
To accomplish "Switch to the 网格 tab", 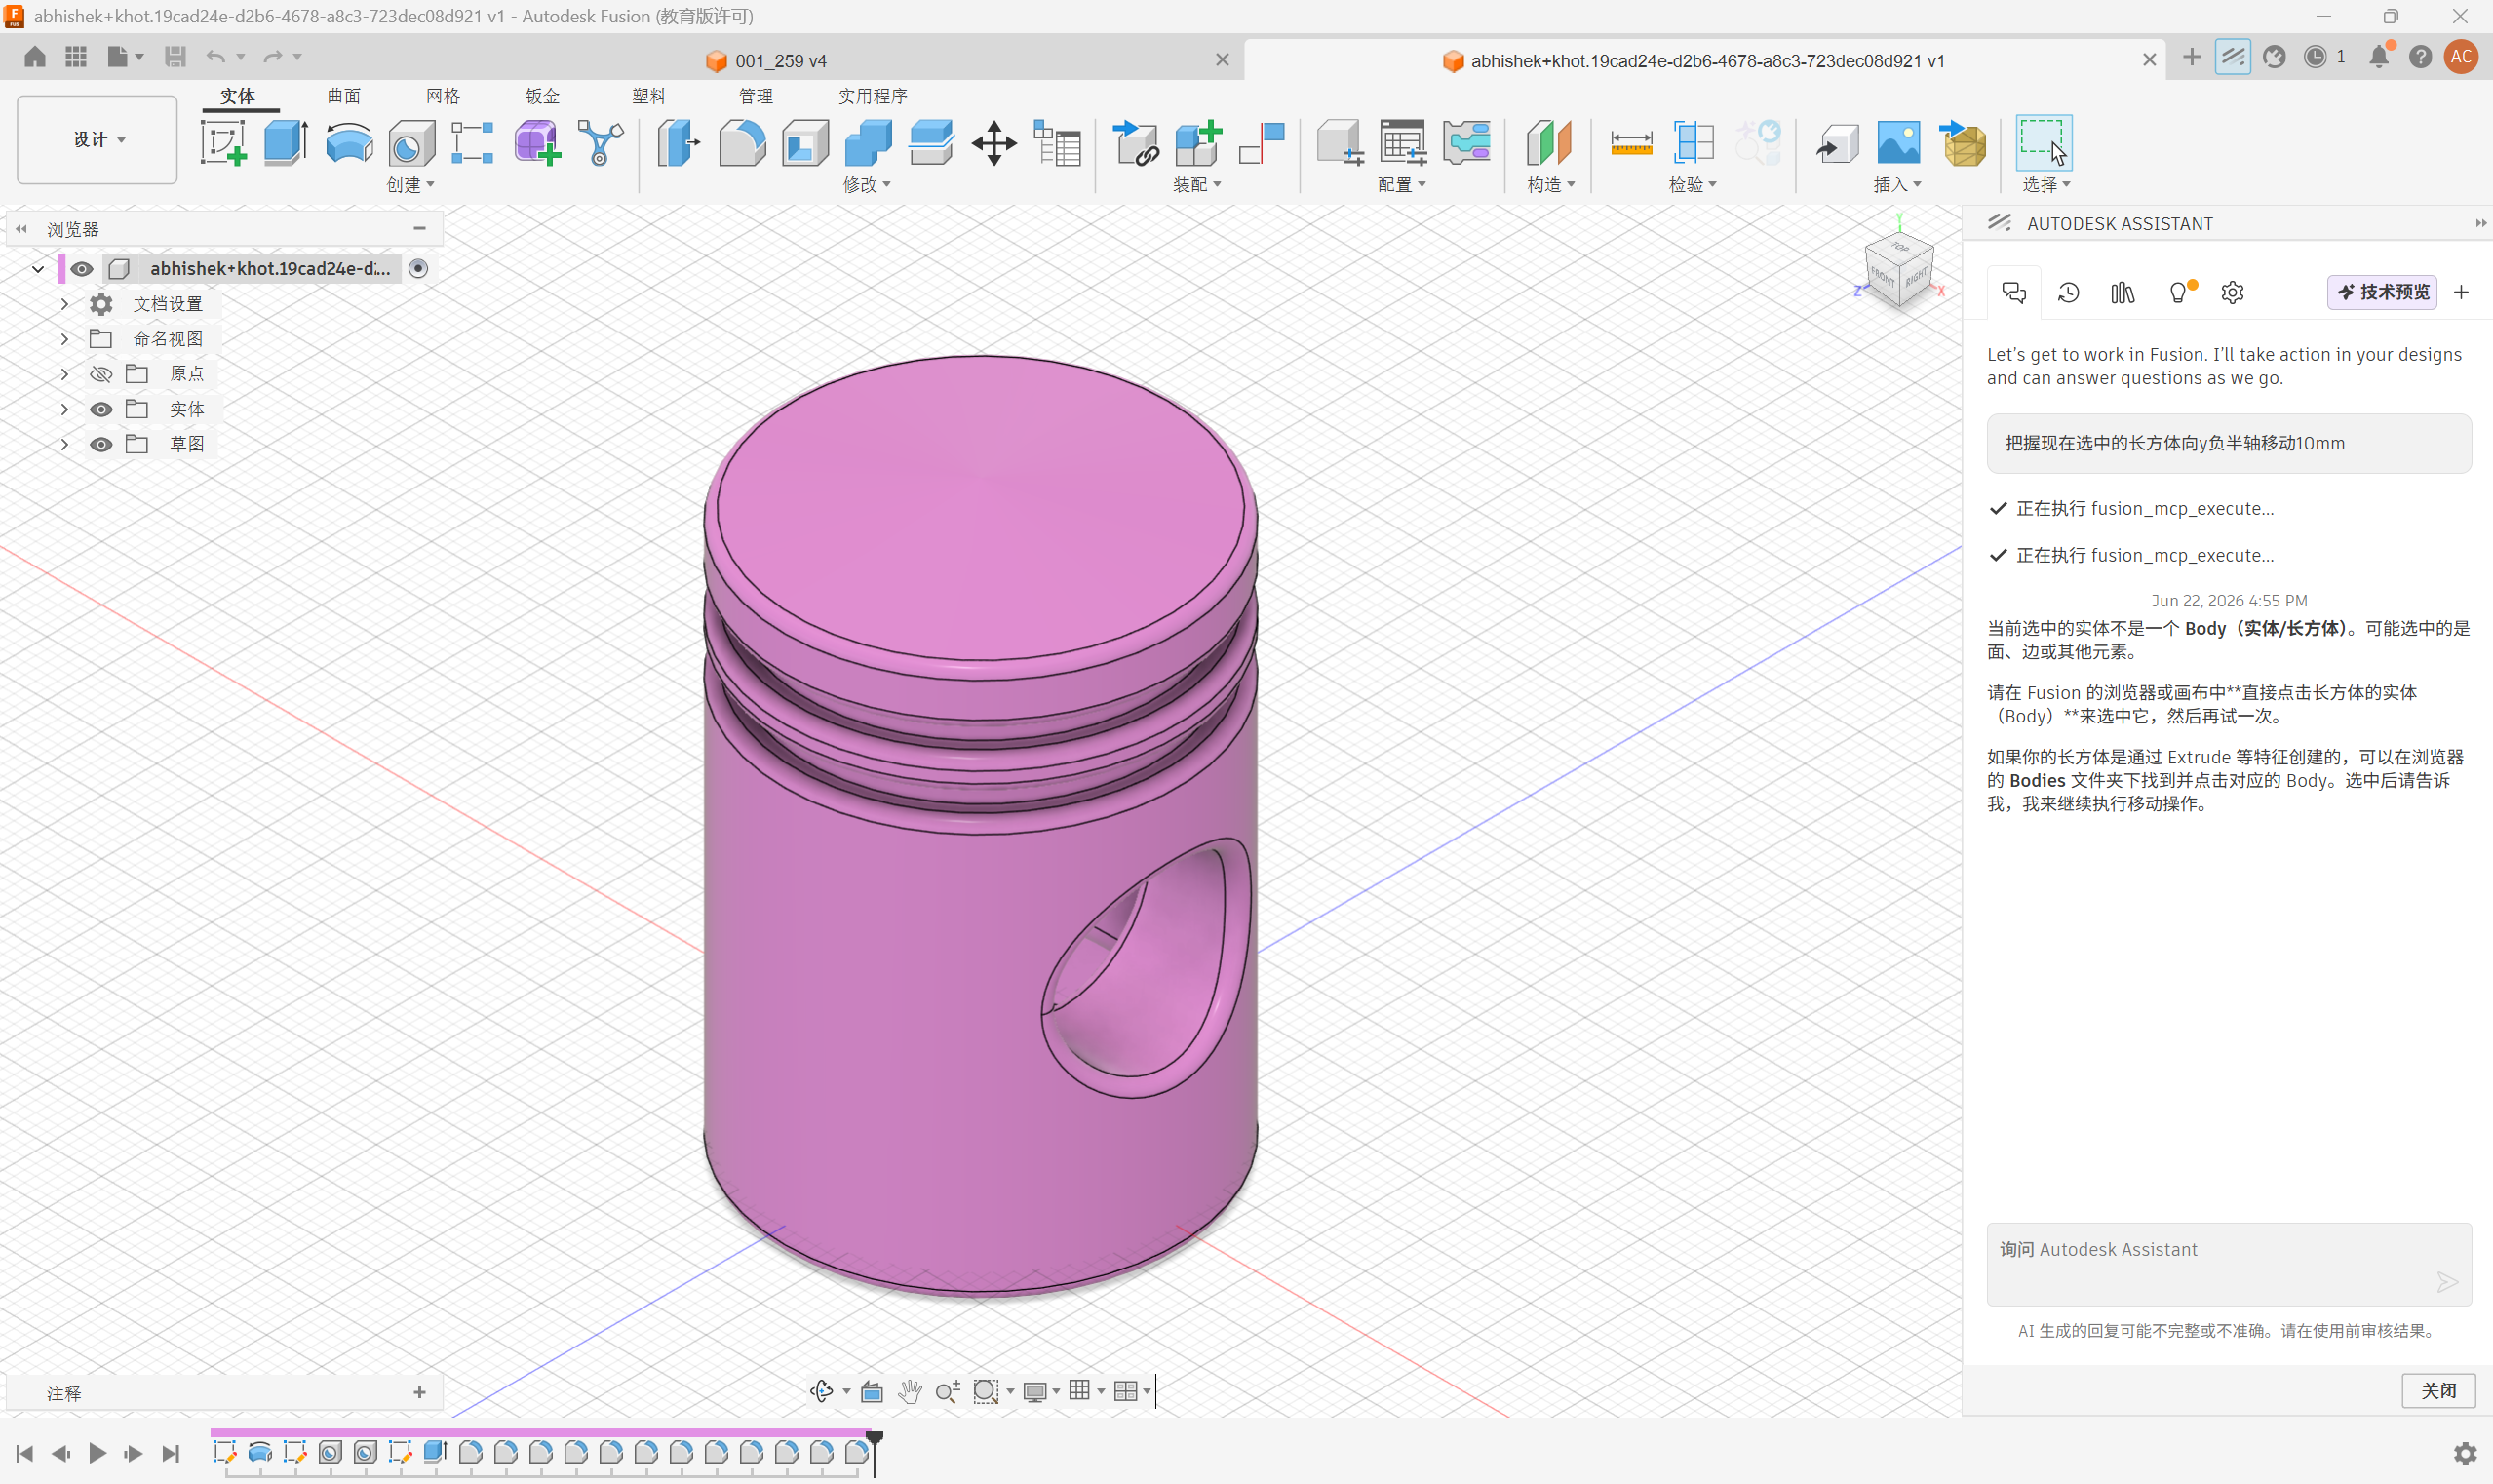I will coord(443,96).
